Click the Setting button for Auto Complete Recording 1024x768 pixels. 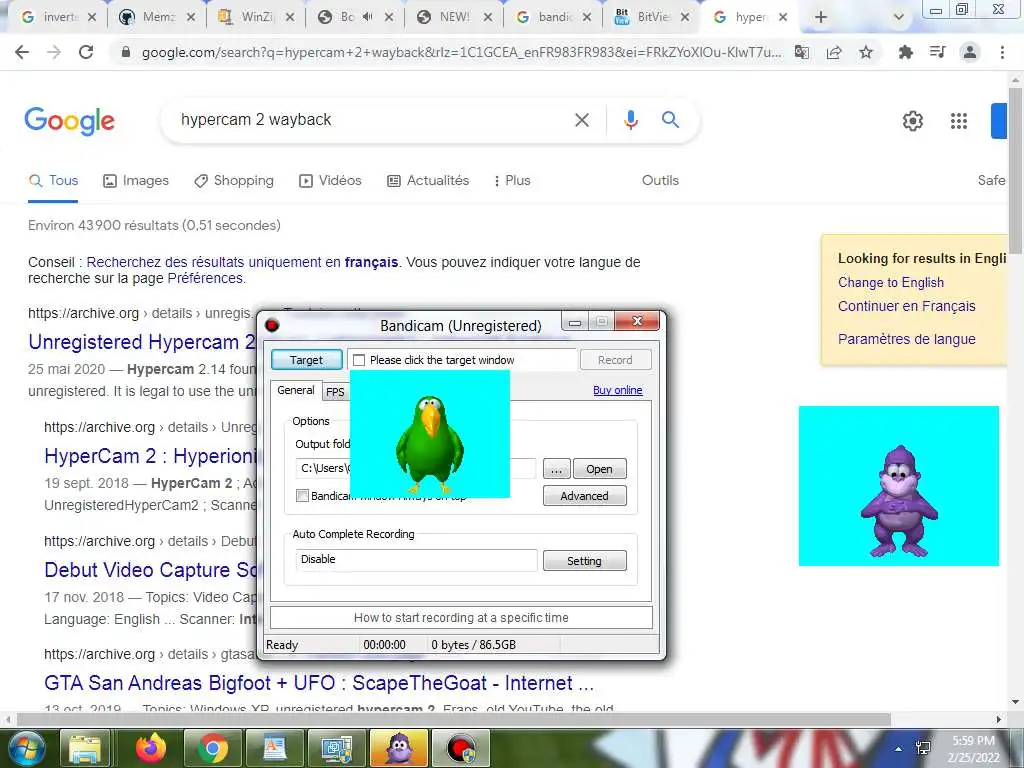[584, 561]
